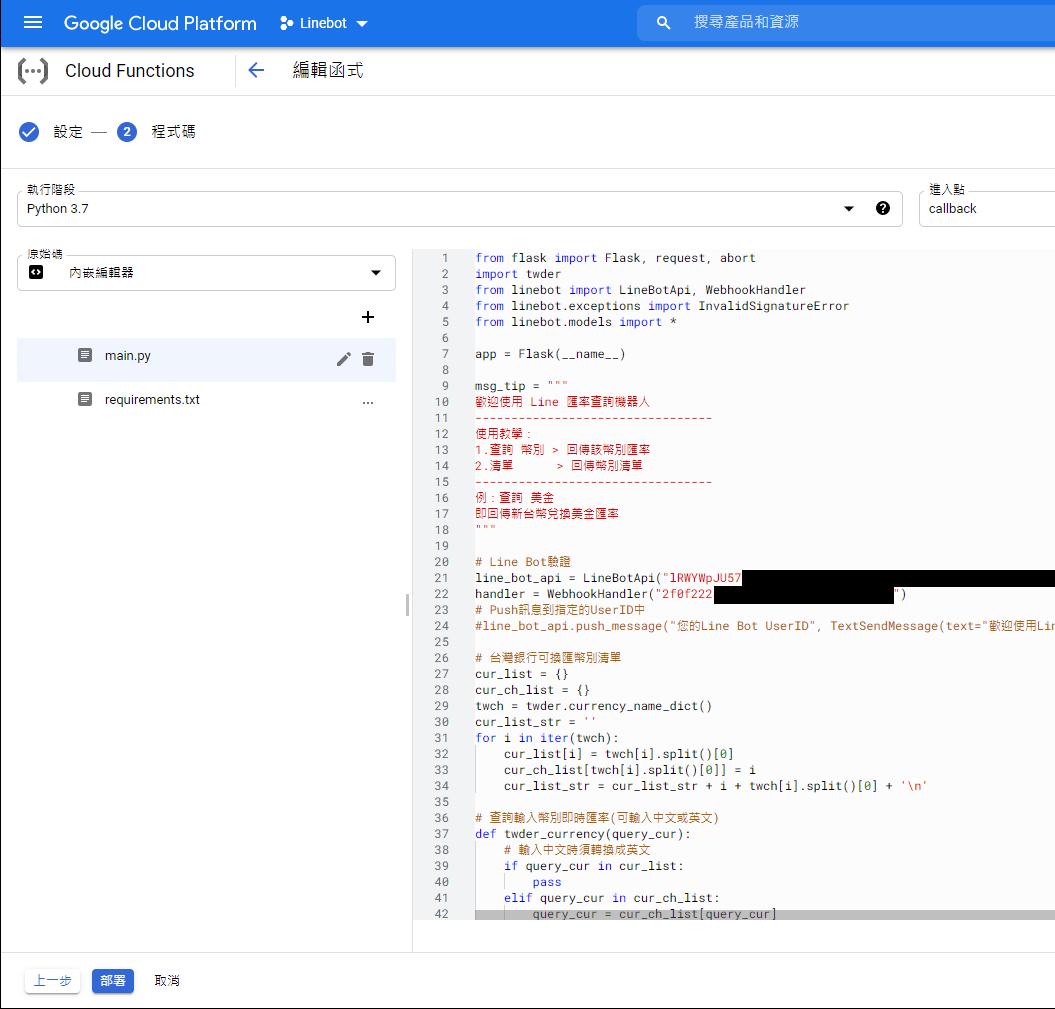Image resolution: width=1055 pixels, height=1009 pixels.
Task: Click code line 7 'app = Flask(__name__)'
Action: 550,354
